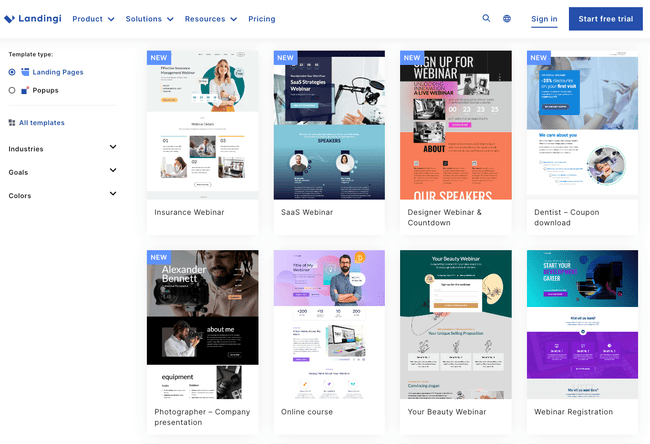
Task: Click the Sign in link
Action: coord(544,19)
